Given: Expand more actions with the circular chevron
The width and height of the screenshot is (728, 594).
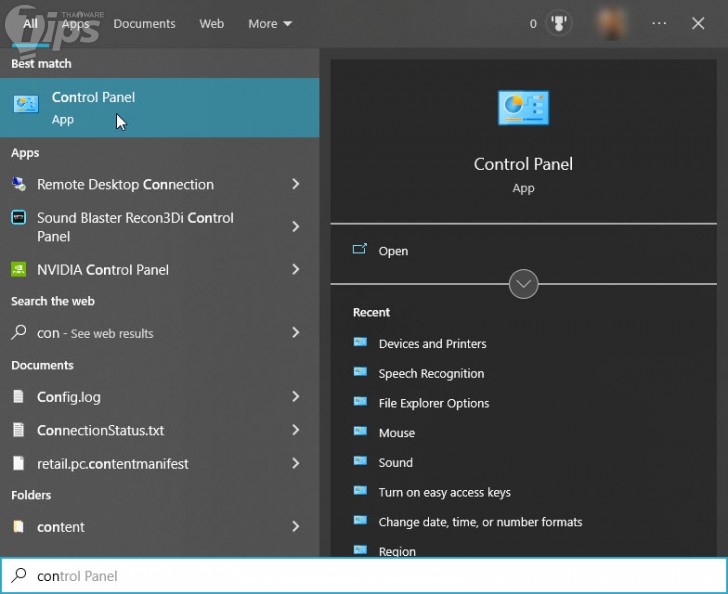Looking at the screenshot, I should [523, 284].
